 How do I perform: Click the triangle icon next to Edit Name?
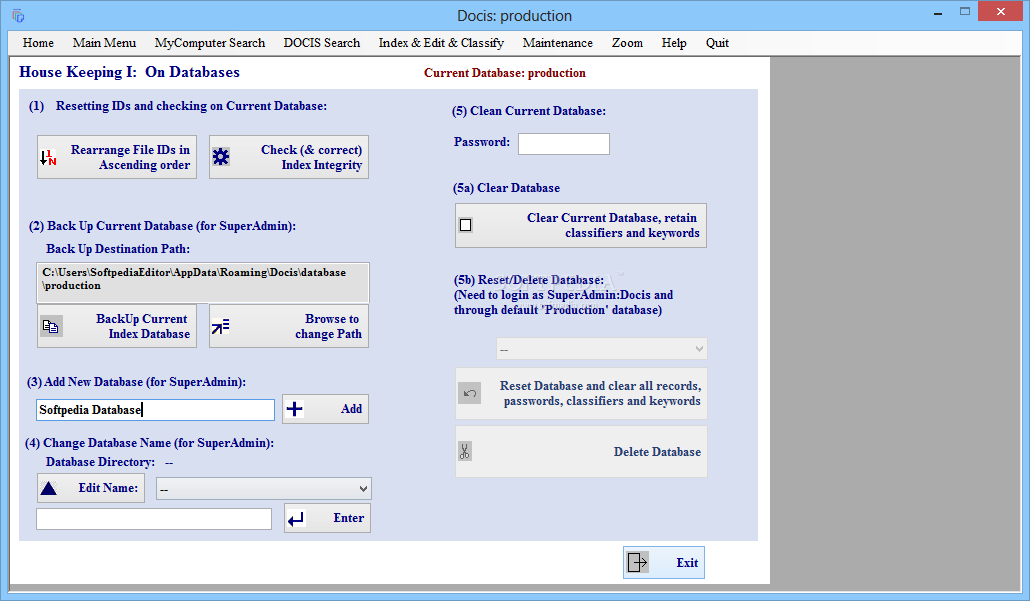[x=49, y=488]
